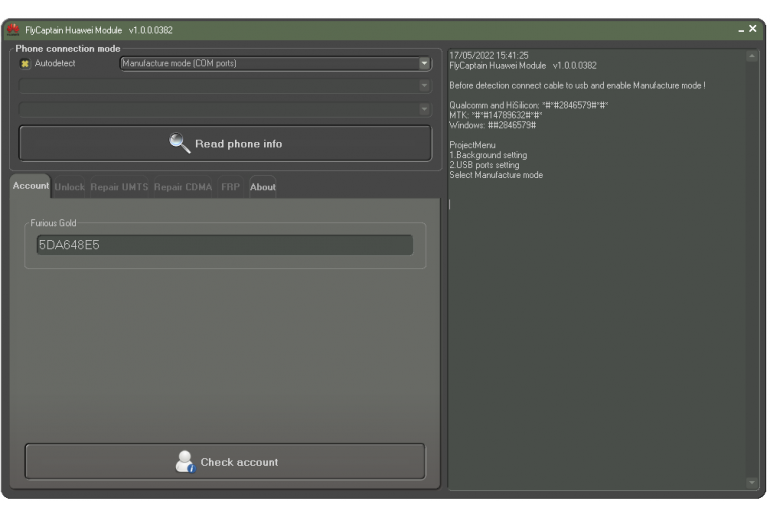Click the MTK code line in log
The image size is (770, 518).
495,115
